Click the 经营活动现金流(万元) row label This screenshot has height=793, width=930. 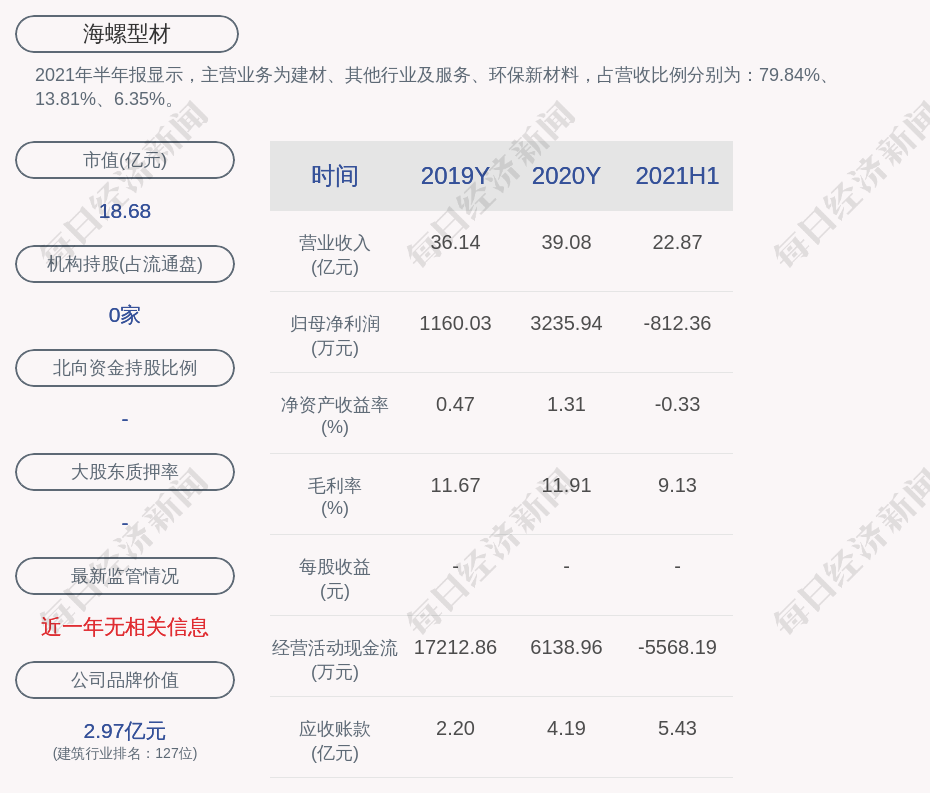point(335,659)
